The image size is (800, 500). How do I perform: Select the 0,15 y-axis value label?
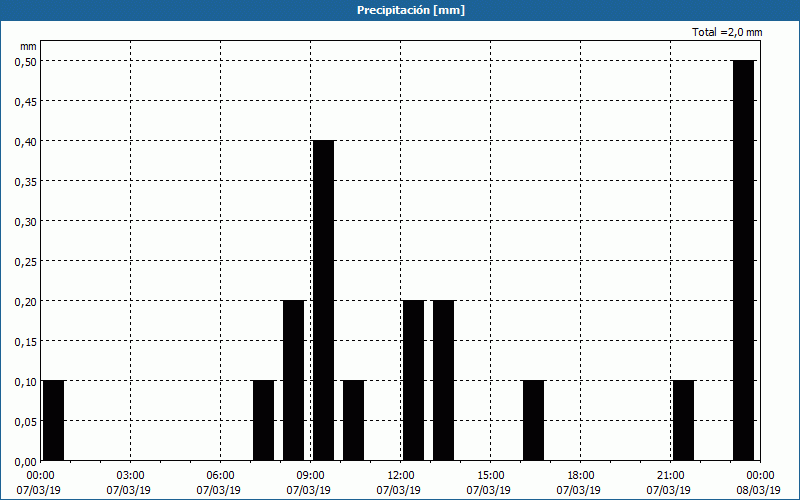coord(26,341)
